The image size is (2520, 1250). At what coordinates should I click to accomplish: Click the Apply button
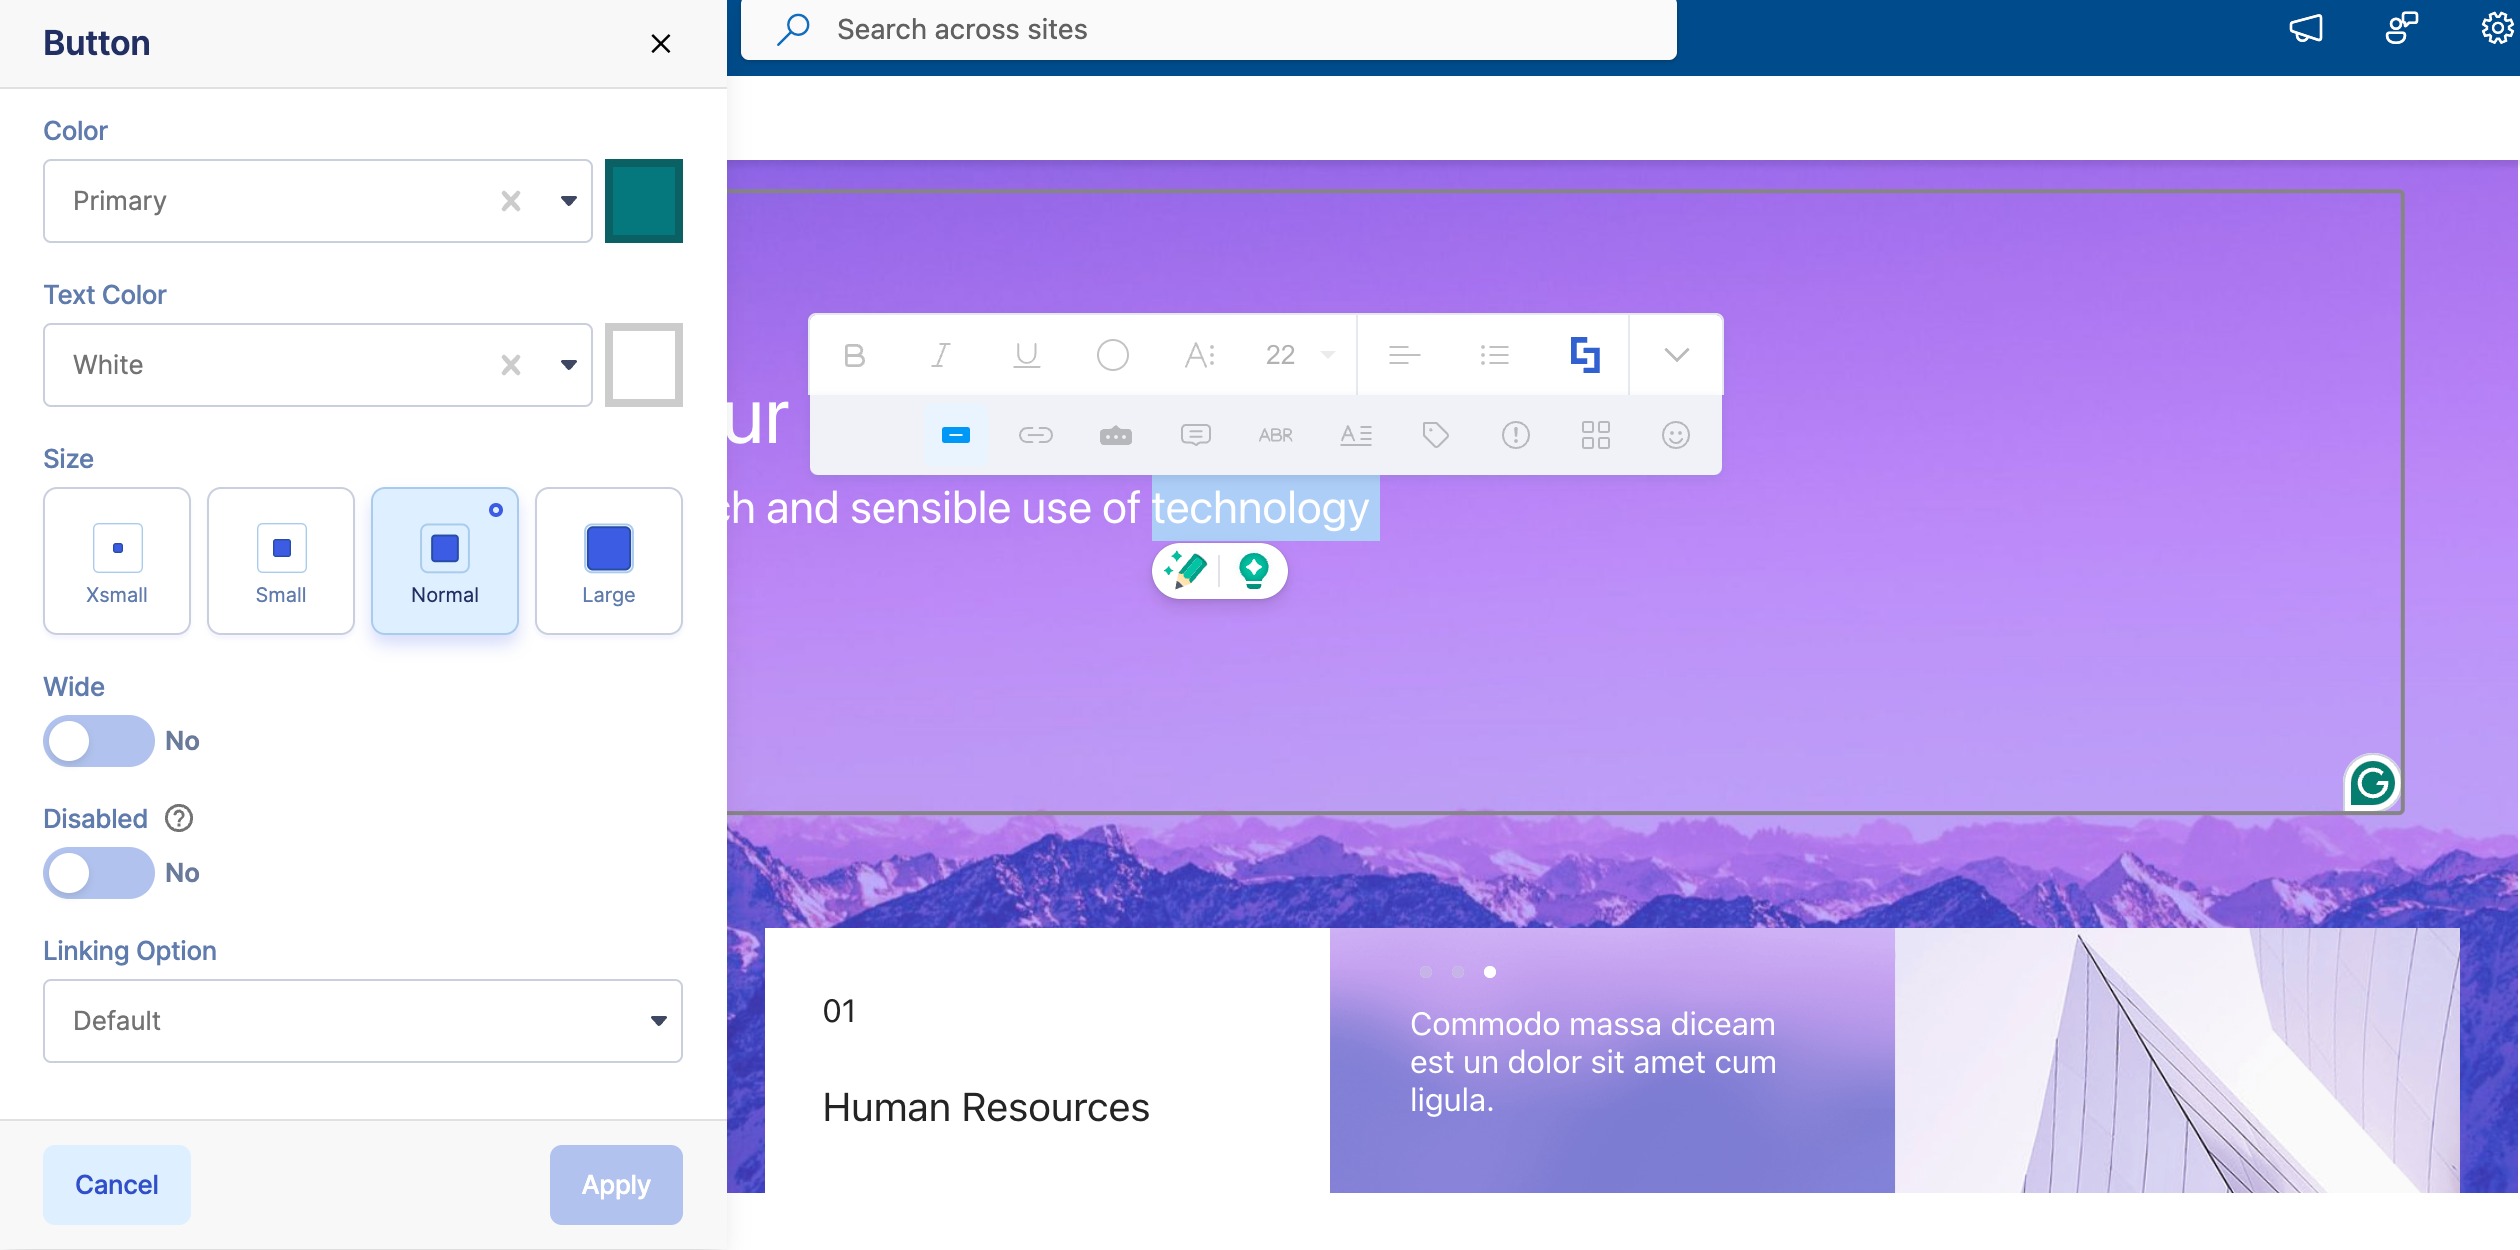(615, 1185)
